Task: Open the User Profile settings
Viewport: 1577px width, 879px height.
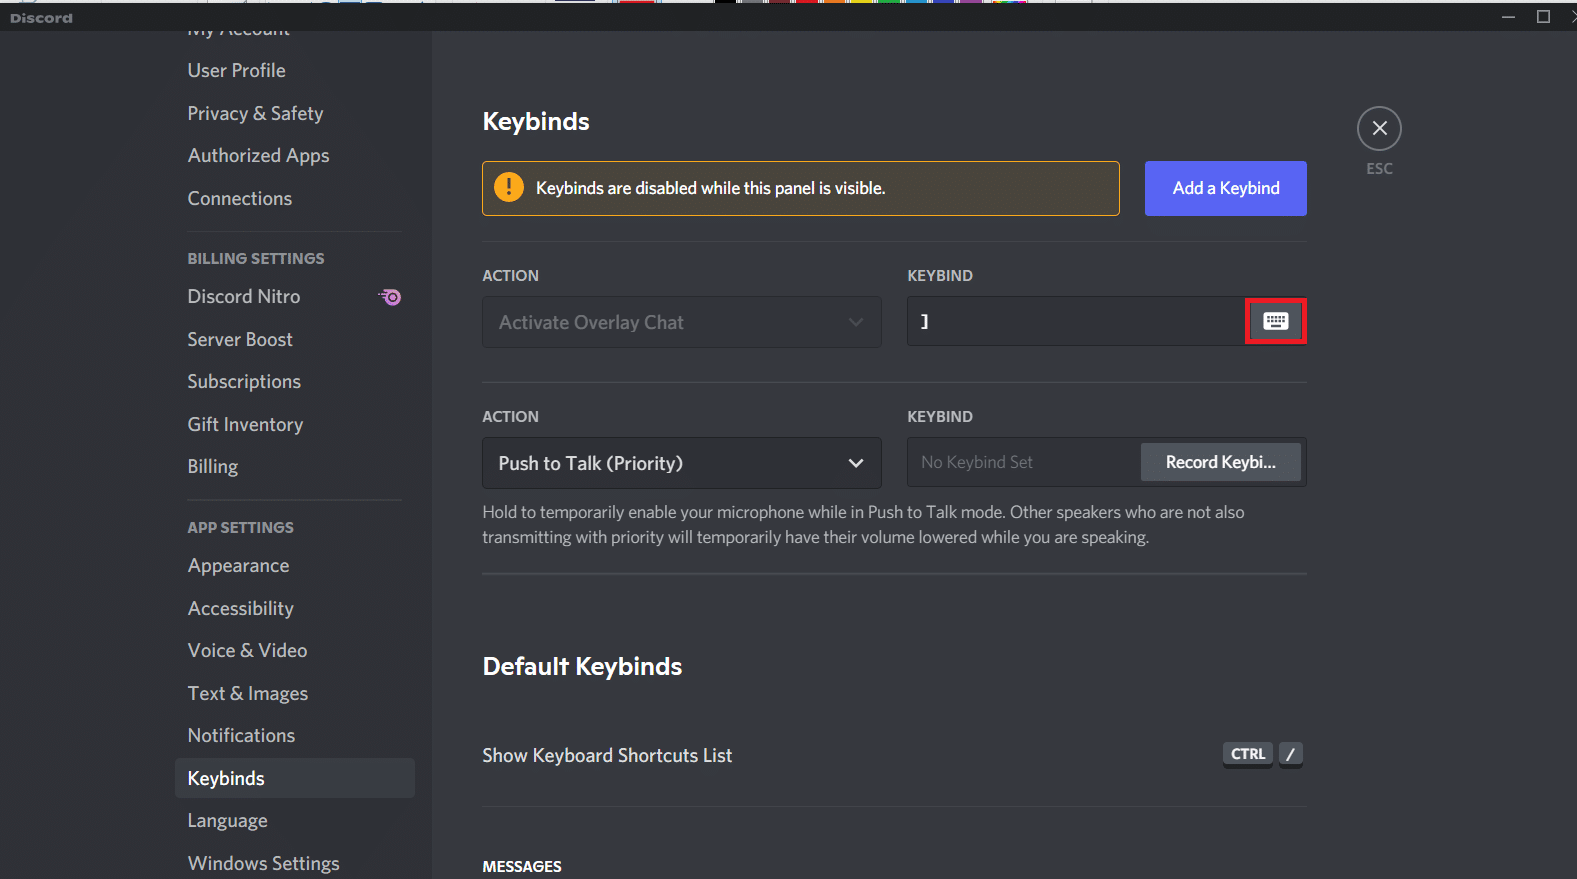Action: (236, 71)
